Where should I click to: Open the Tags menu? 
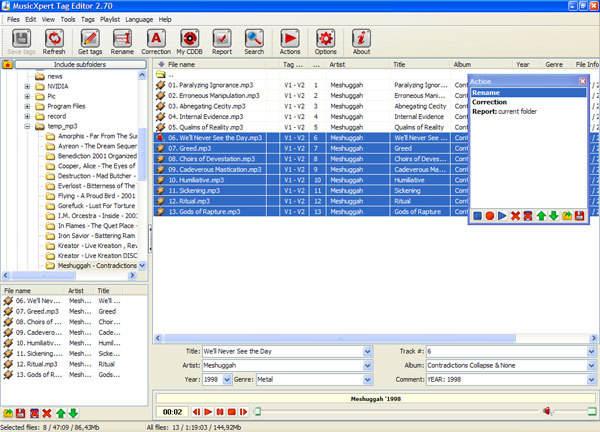click(x=88, y=19)
